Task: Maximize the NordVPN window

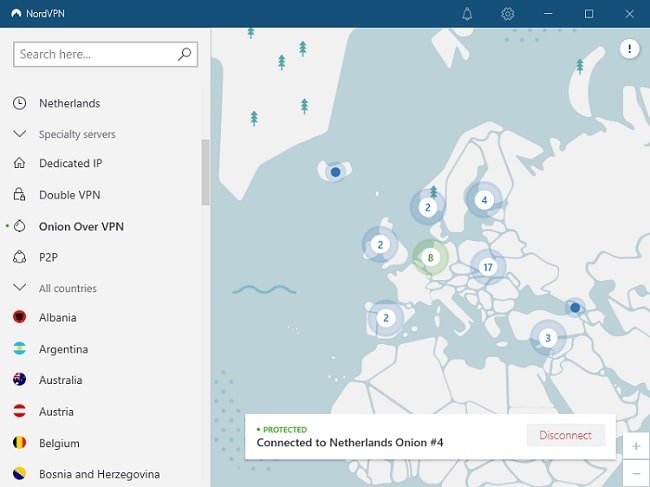Action: 589,14
